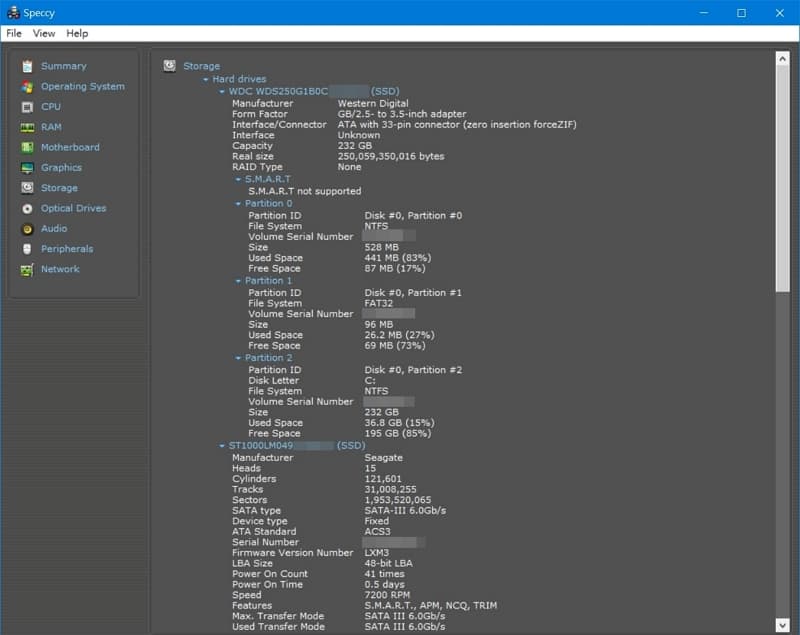Screen dimensions: 800x635
Task: Select the '441 MB (83%)' used space value
Action: pyautogui.click(x=397, y=258)
